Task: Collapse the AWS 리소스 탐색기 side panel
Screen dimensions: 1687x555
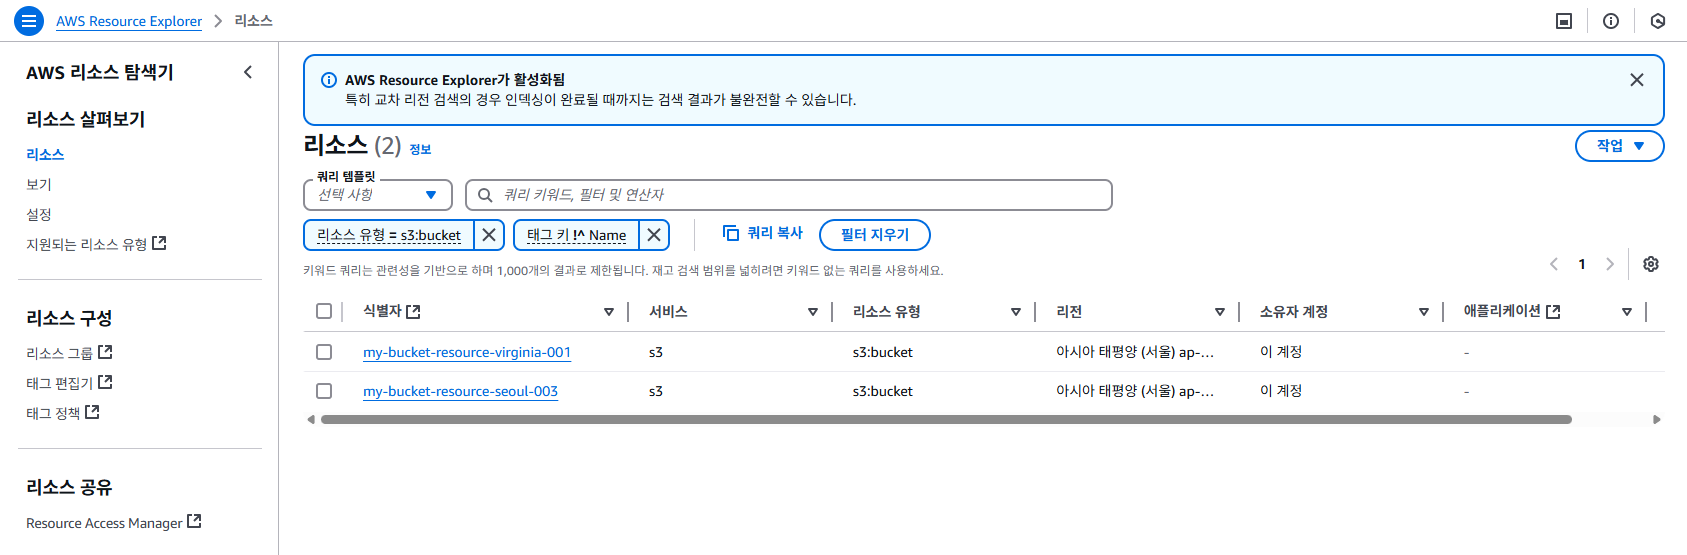Action: [248, 72]
